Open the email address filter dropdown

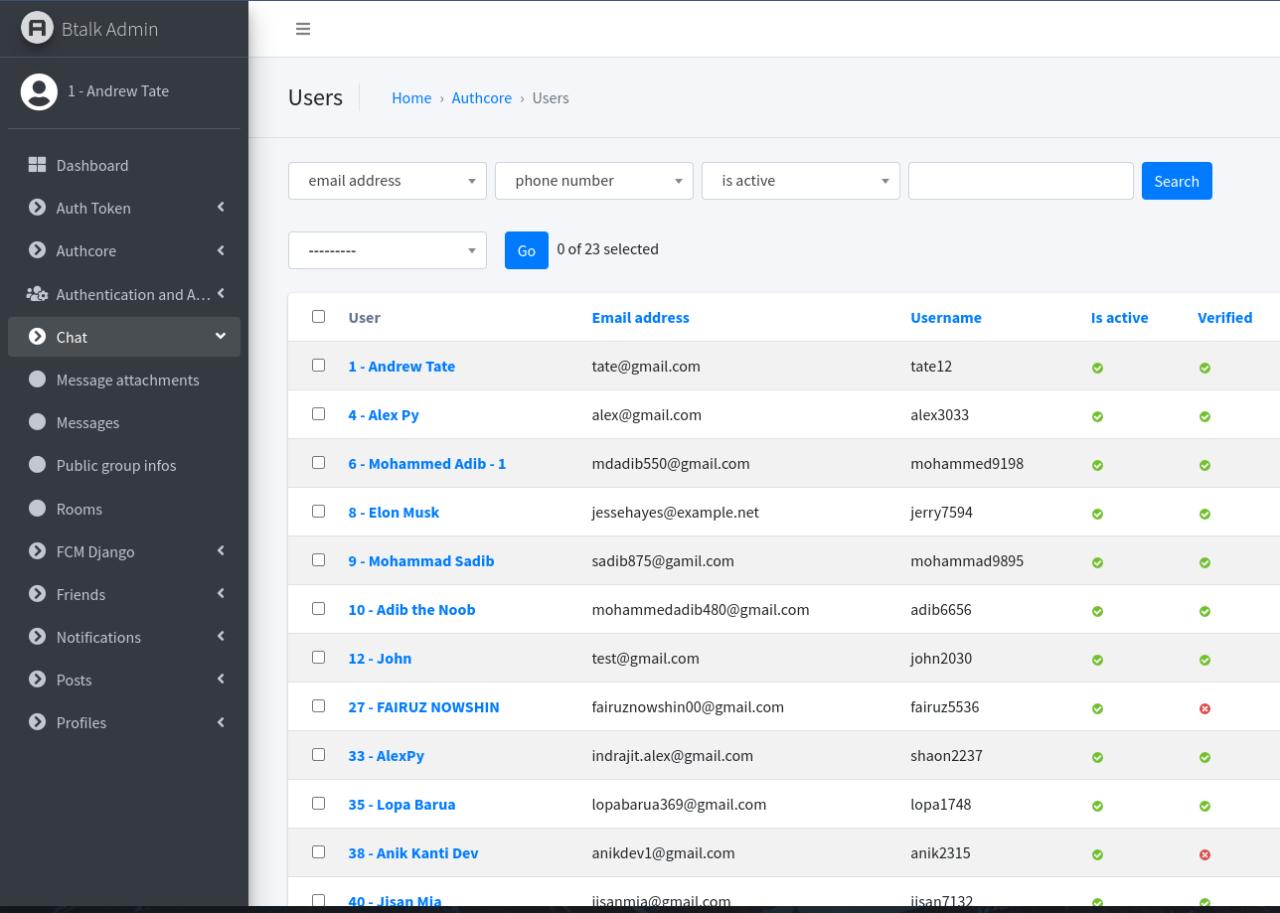tap(388, 181)
